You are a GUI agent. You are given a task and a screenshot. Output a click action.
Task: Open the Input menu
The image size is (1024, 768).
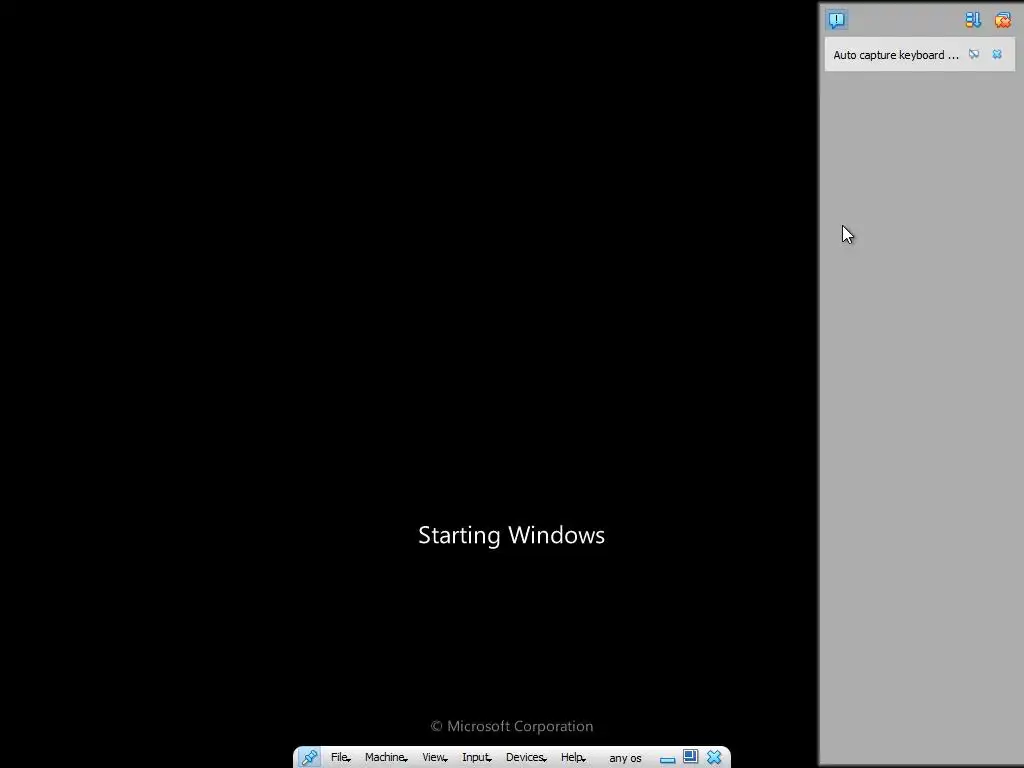(476, 758)
